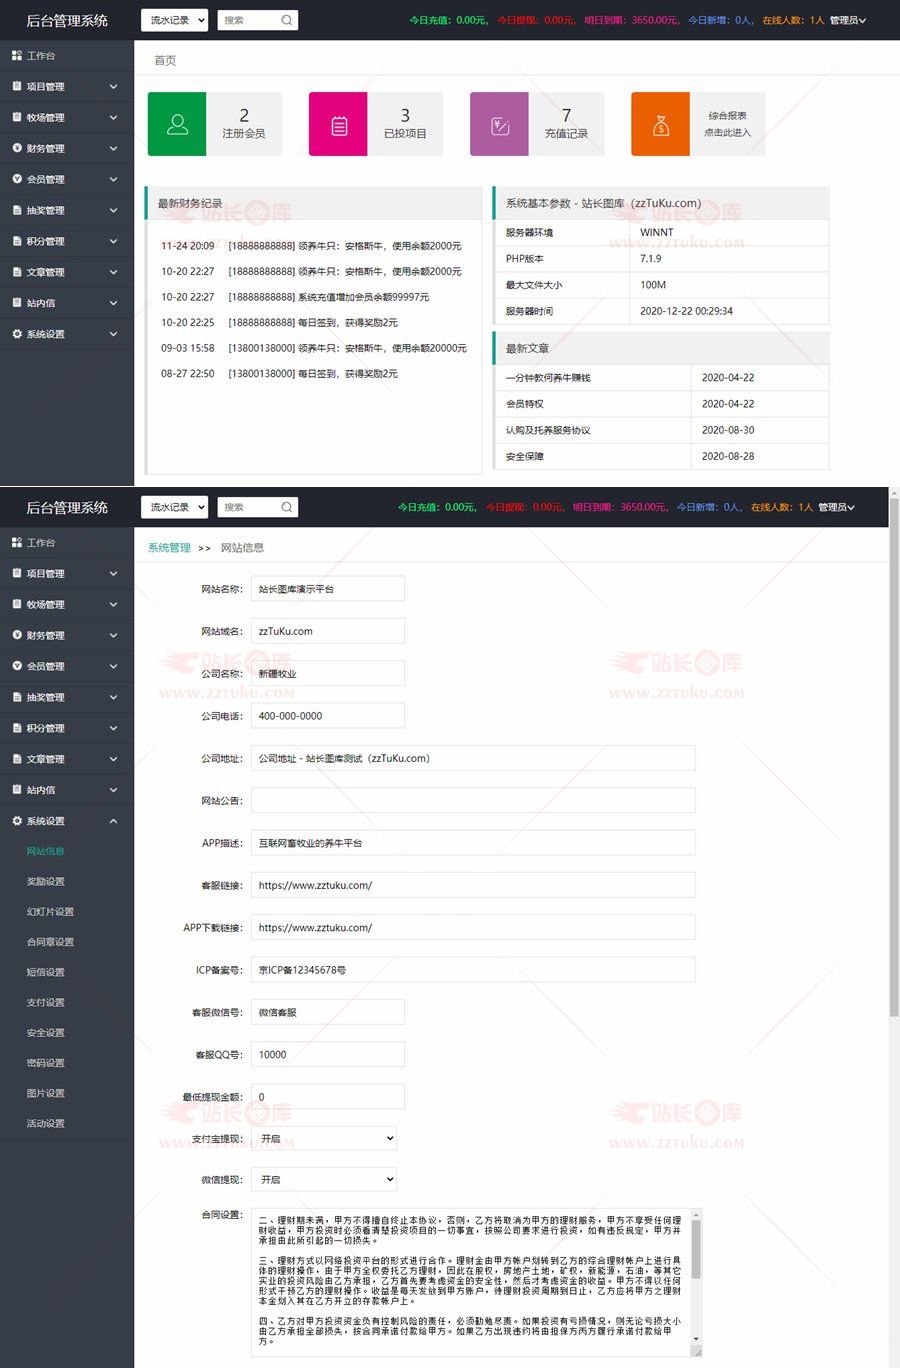
Task: Click the empty 网站公告 input field
Action: 473,800
